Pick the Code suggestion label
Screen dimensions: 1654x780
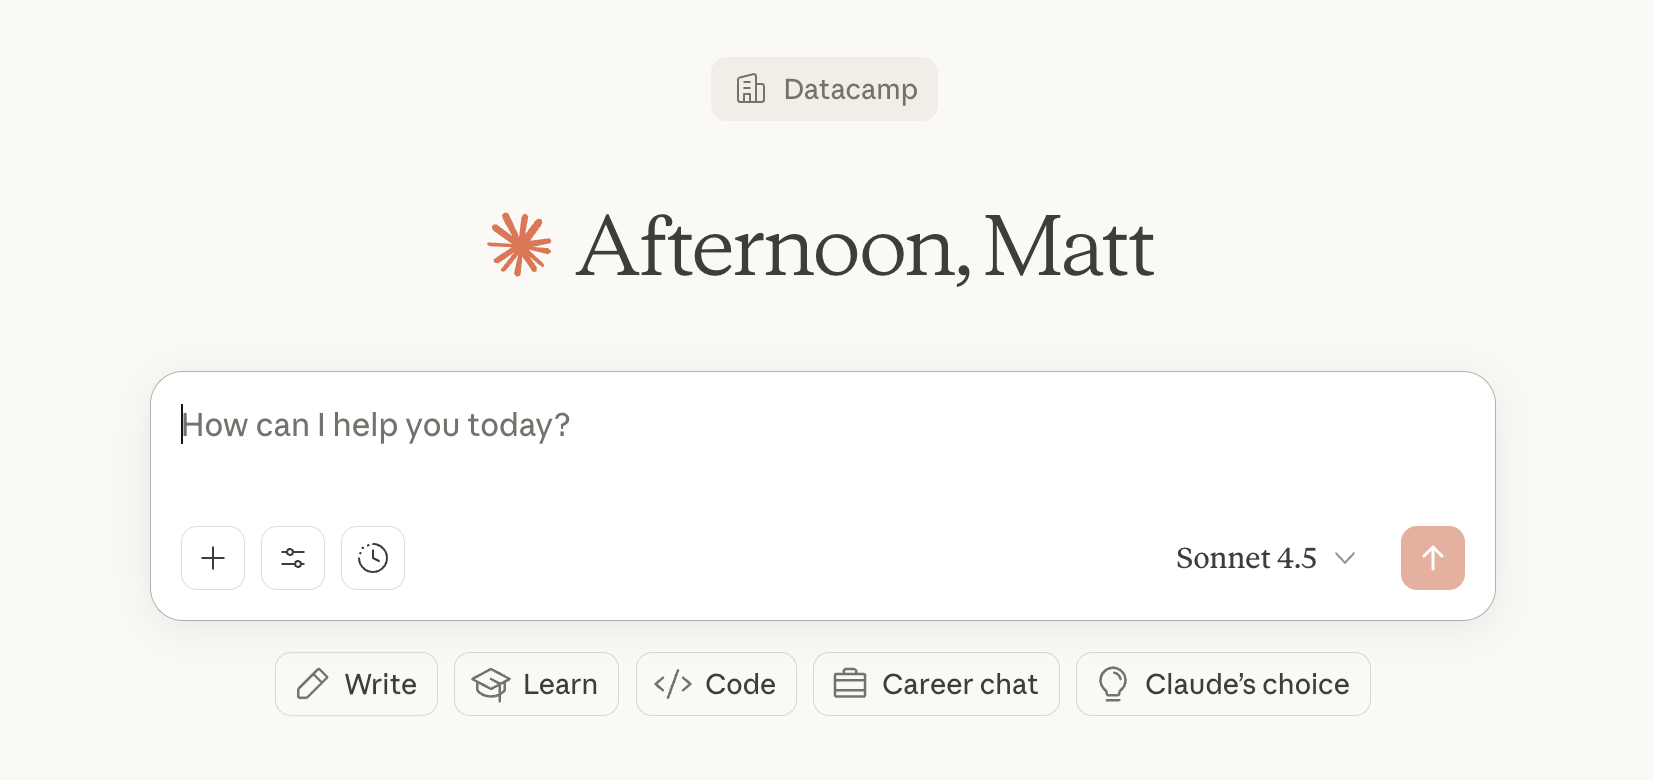pyautogui.click(x=740, y=684)
